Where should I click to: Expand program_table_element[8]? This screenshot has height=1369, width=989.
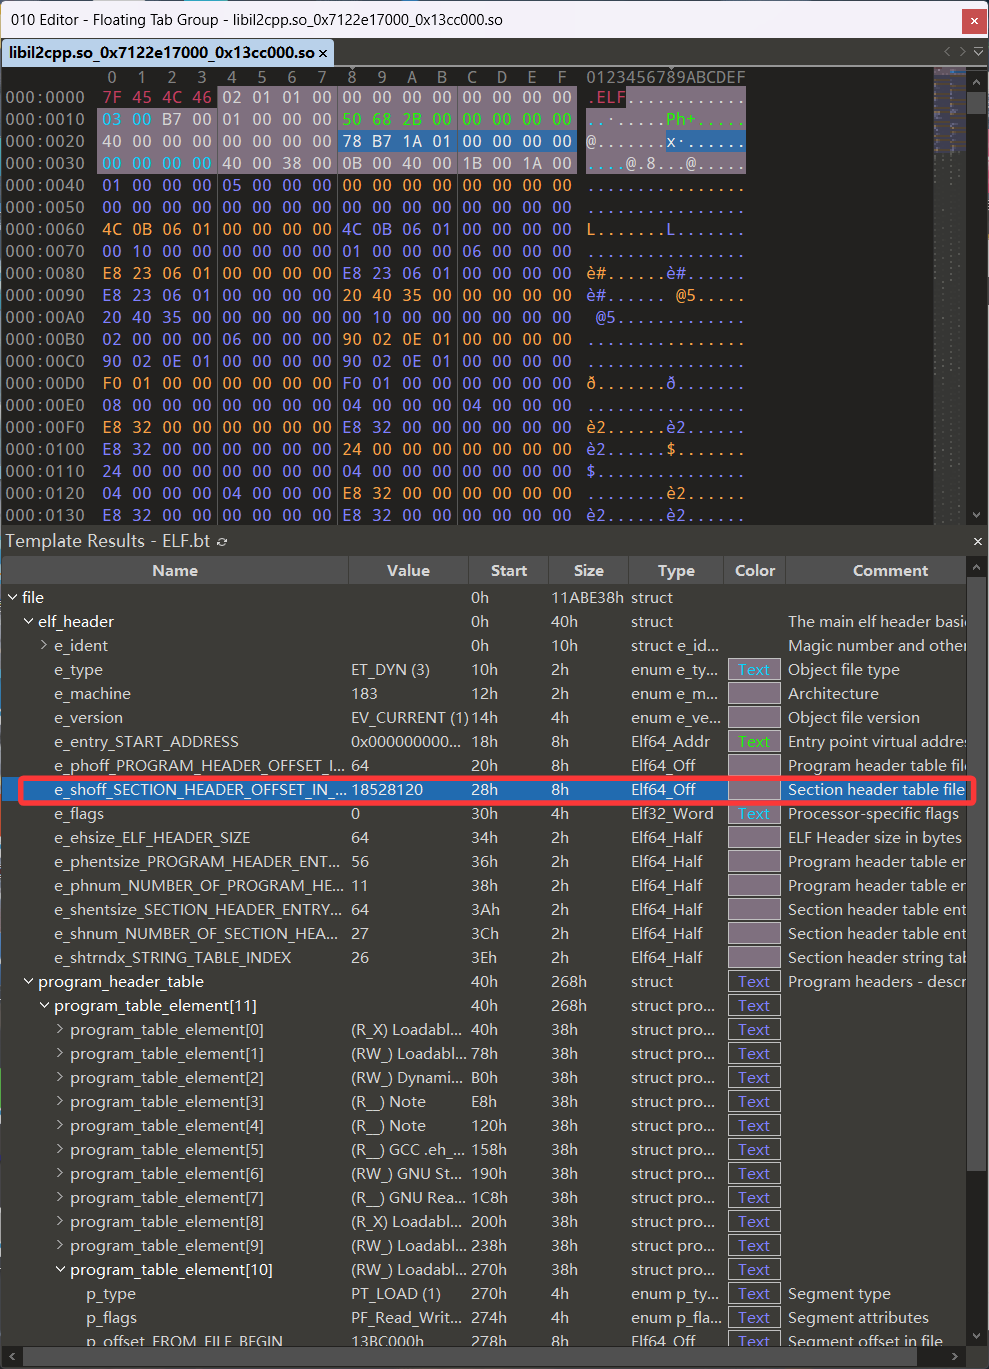tap(60, 1221)
